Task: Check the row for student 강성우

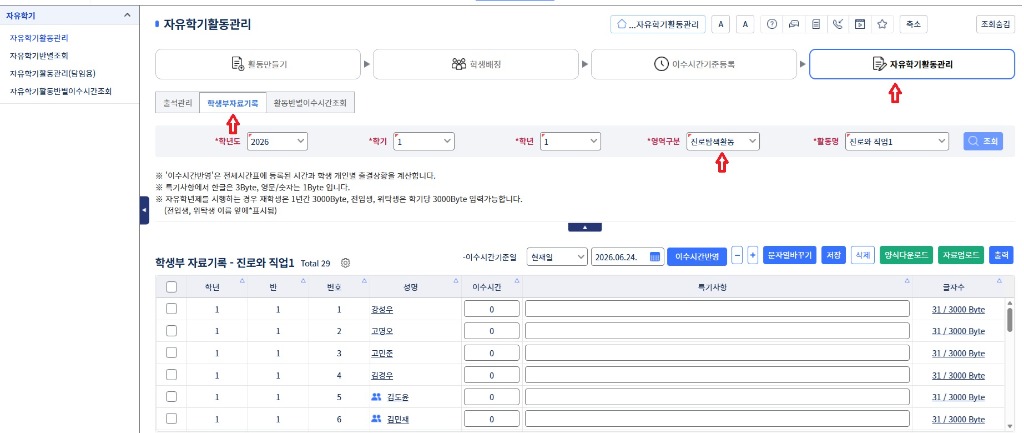Action: click(x=171, y=309)
